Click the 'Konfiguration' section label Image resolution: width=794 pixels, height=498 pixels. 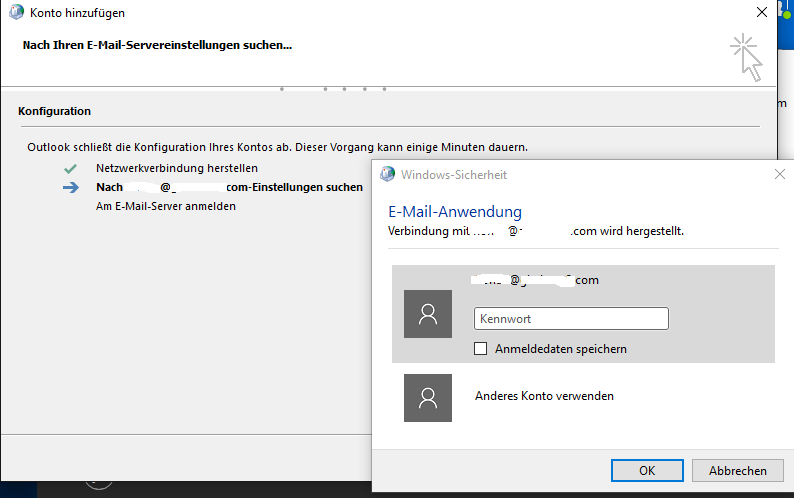(x=55, y=111)
